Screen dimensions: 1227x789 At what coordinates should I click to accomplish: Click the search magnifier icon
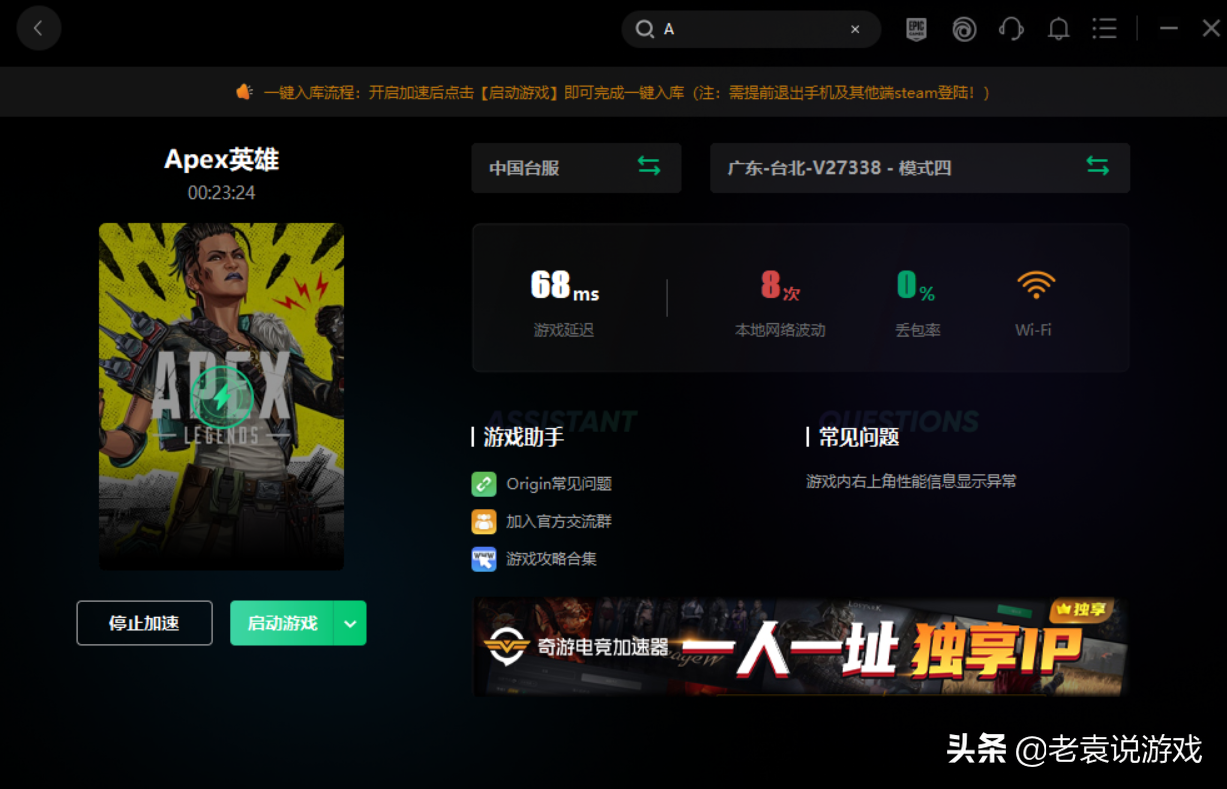645,30
